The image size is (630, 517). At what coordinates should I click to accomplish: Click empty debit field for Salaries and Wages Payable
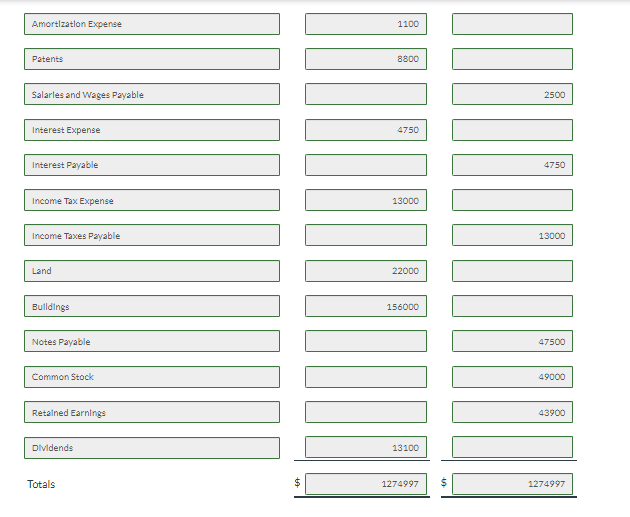point(366,94)
